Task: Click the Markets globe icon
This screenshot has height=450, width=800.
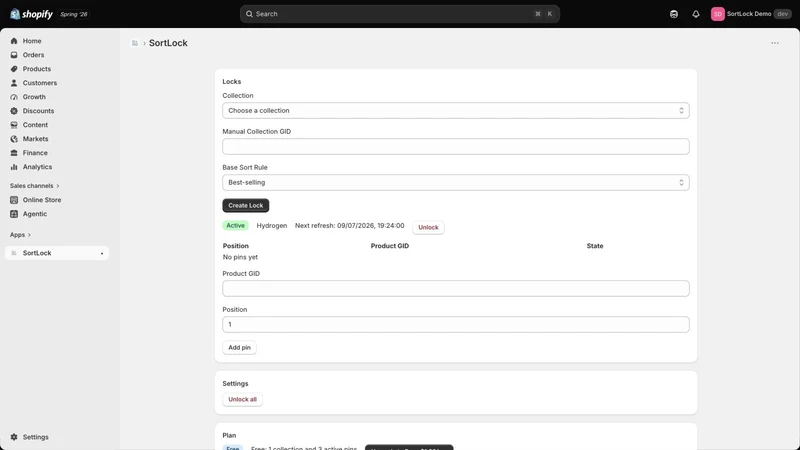Action: (14, 139)
